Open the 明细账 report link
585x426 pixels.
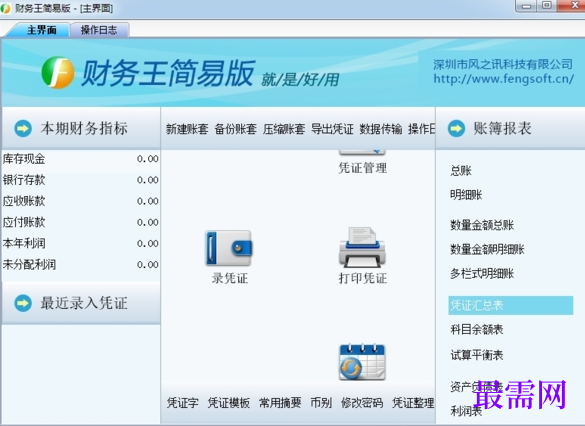[x=466, y=195]
